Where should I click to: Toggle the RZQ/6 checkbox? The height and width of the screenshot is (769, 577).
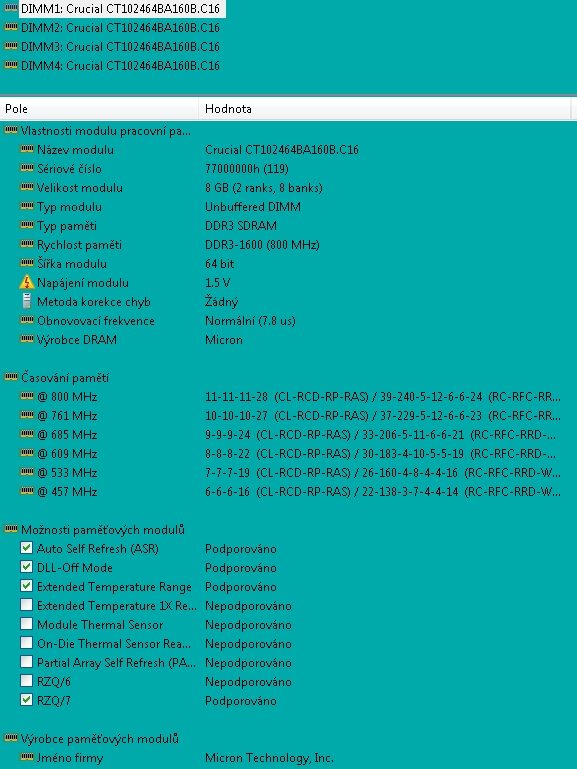26,681
